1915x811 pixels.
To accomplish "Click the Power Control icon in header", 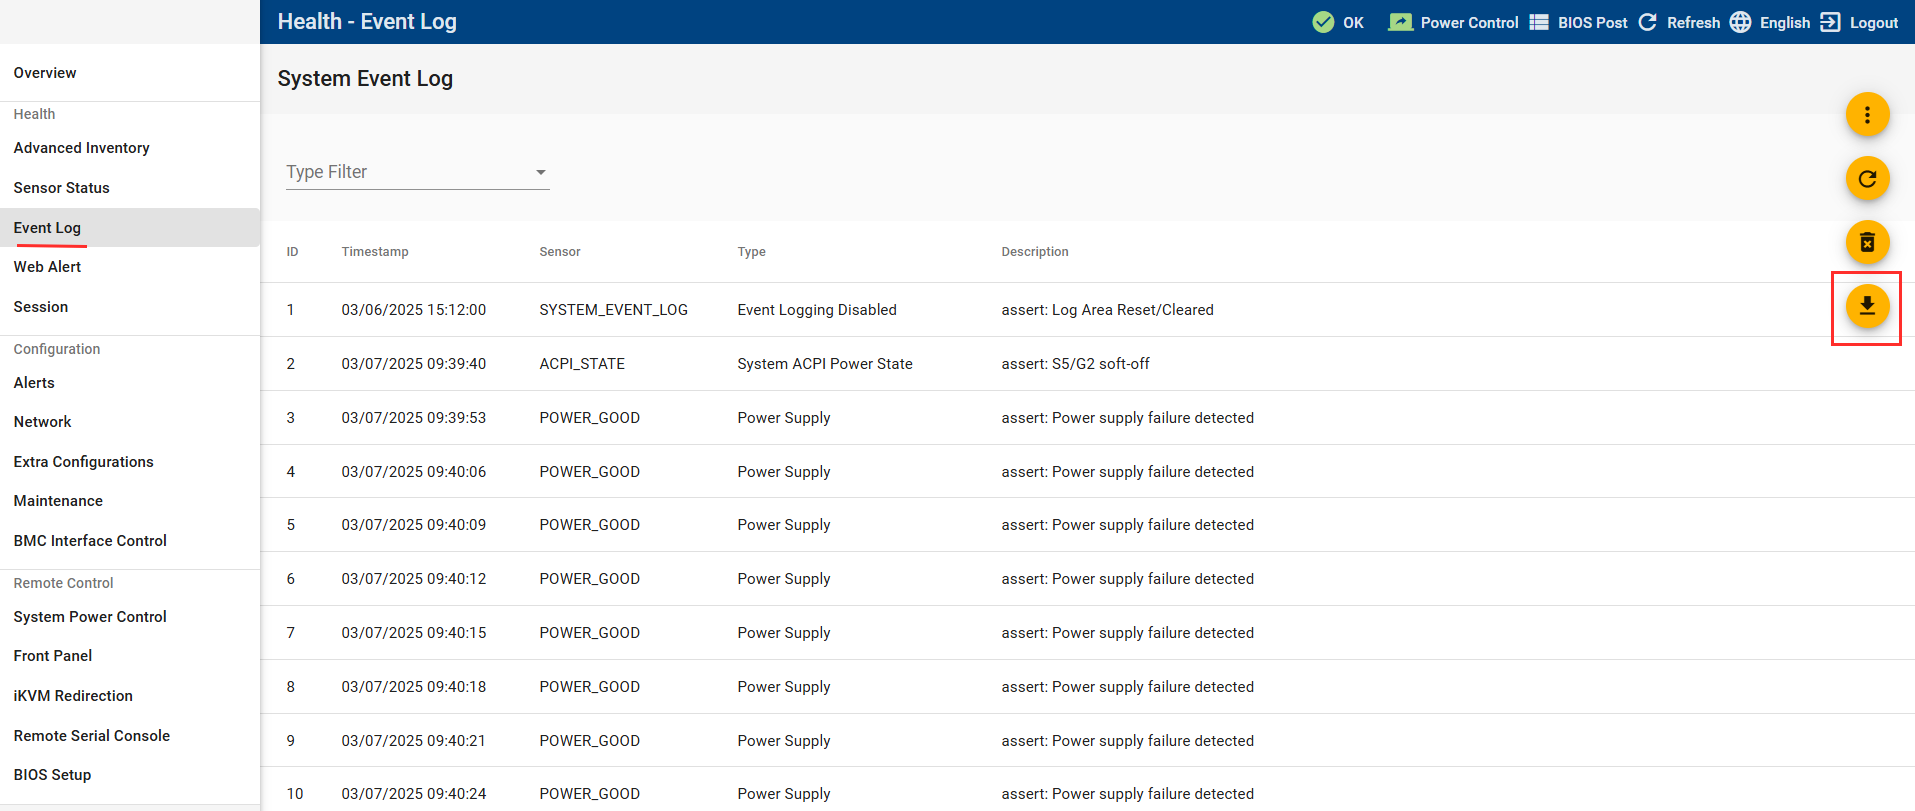I will pyautogui.click(x=1400, y=22).
